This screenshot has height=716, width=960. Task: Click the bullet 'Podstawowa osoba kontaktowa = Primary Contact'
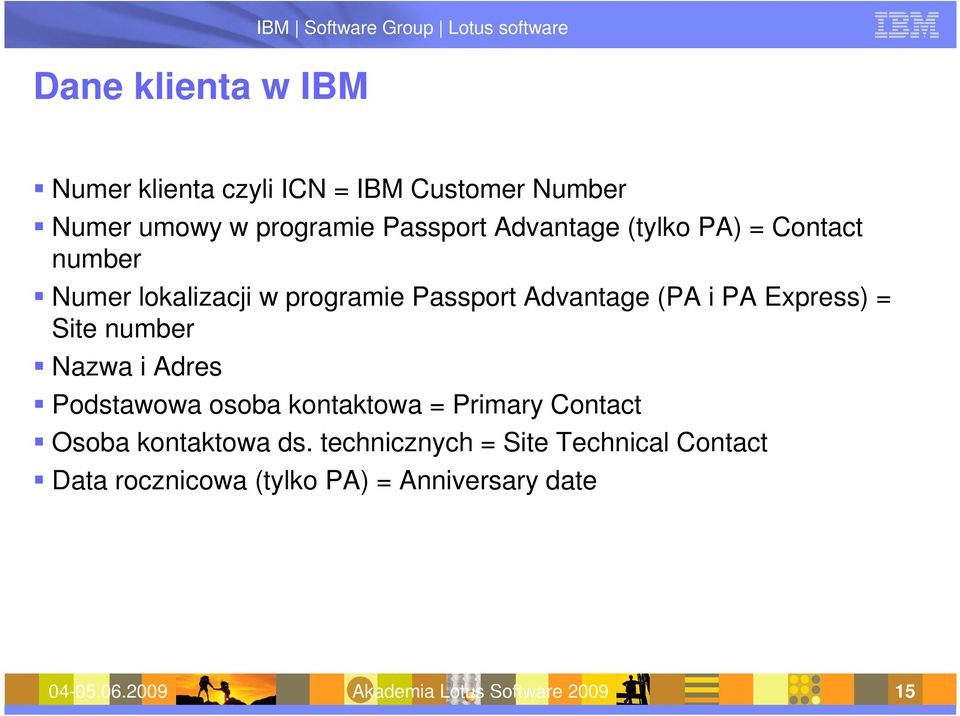click(x=347, y=405)
